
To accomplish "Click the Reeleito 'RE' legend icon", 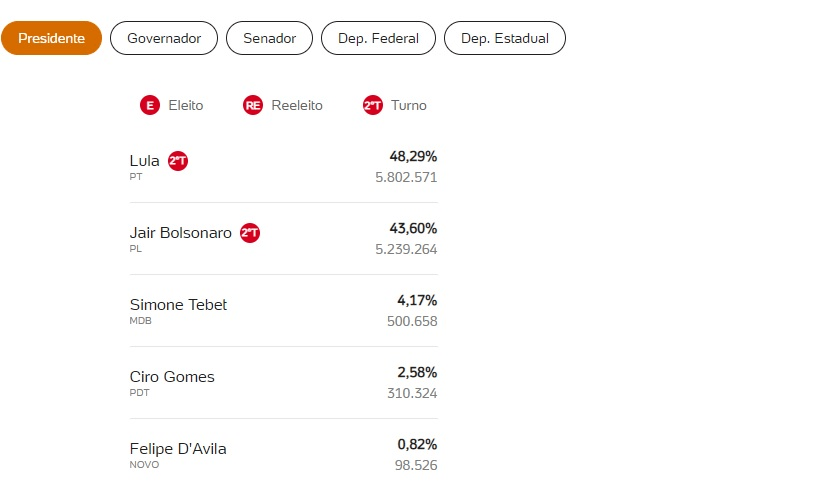I will point(253,105).
